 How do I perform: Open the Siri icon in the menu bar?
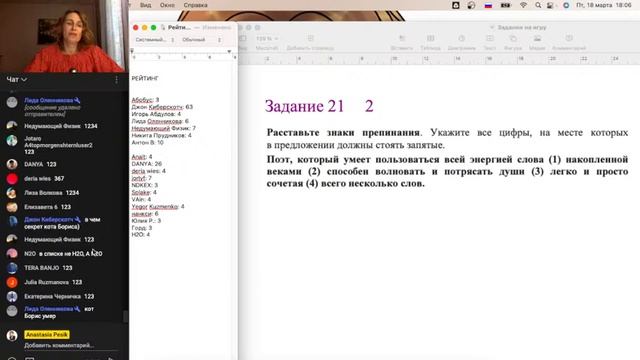click(566, 5)
